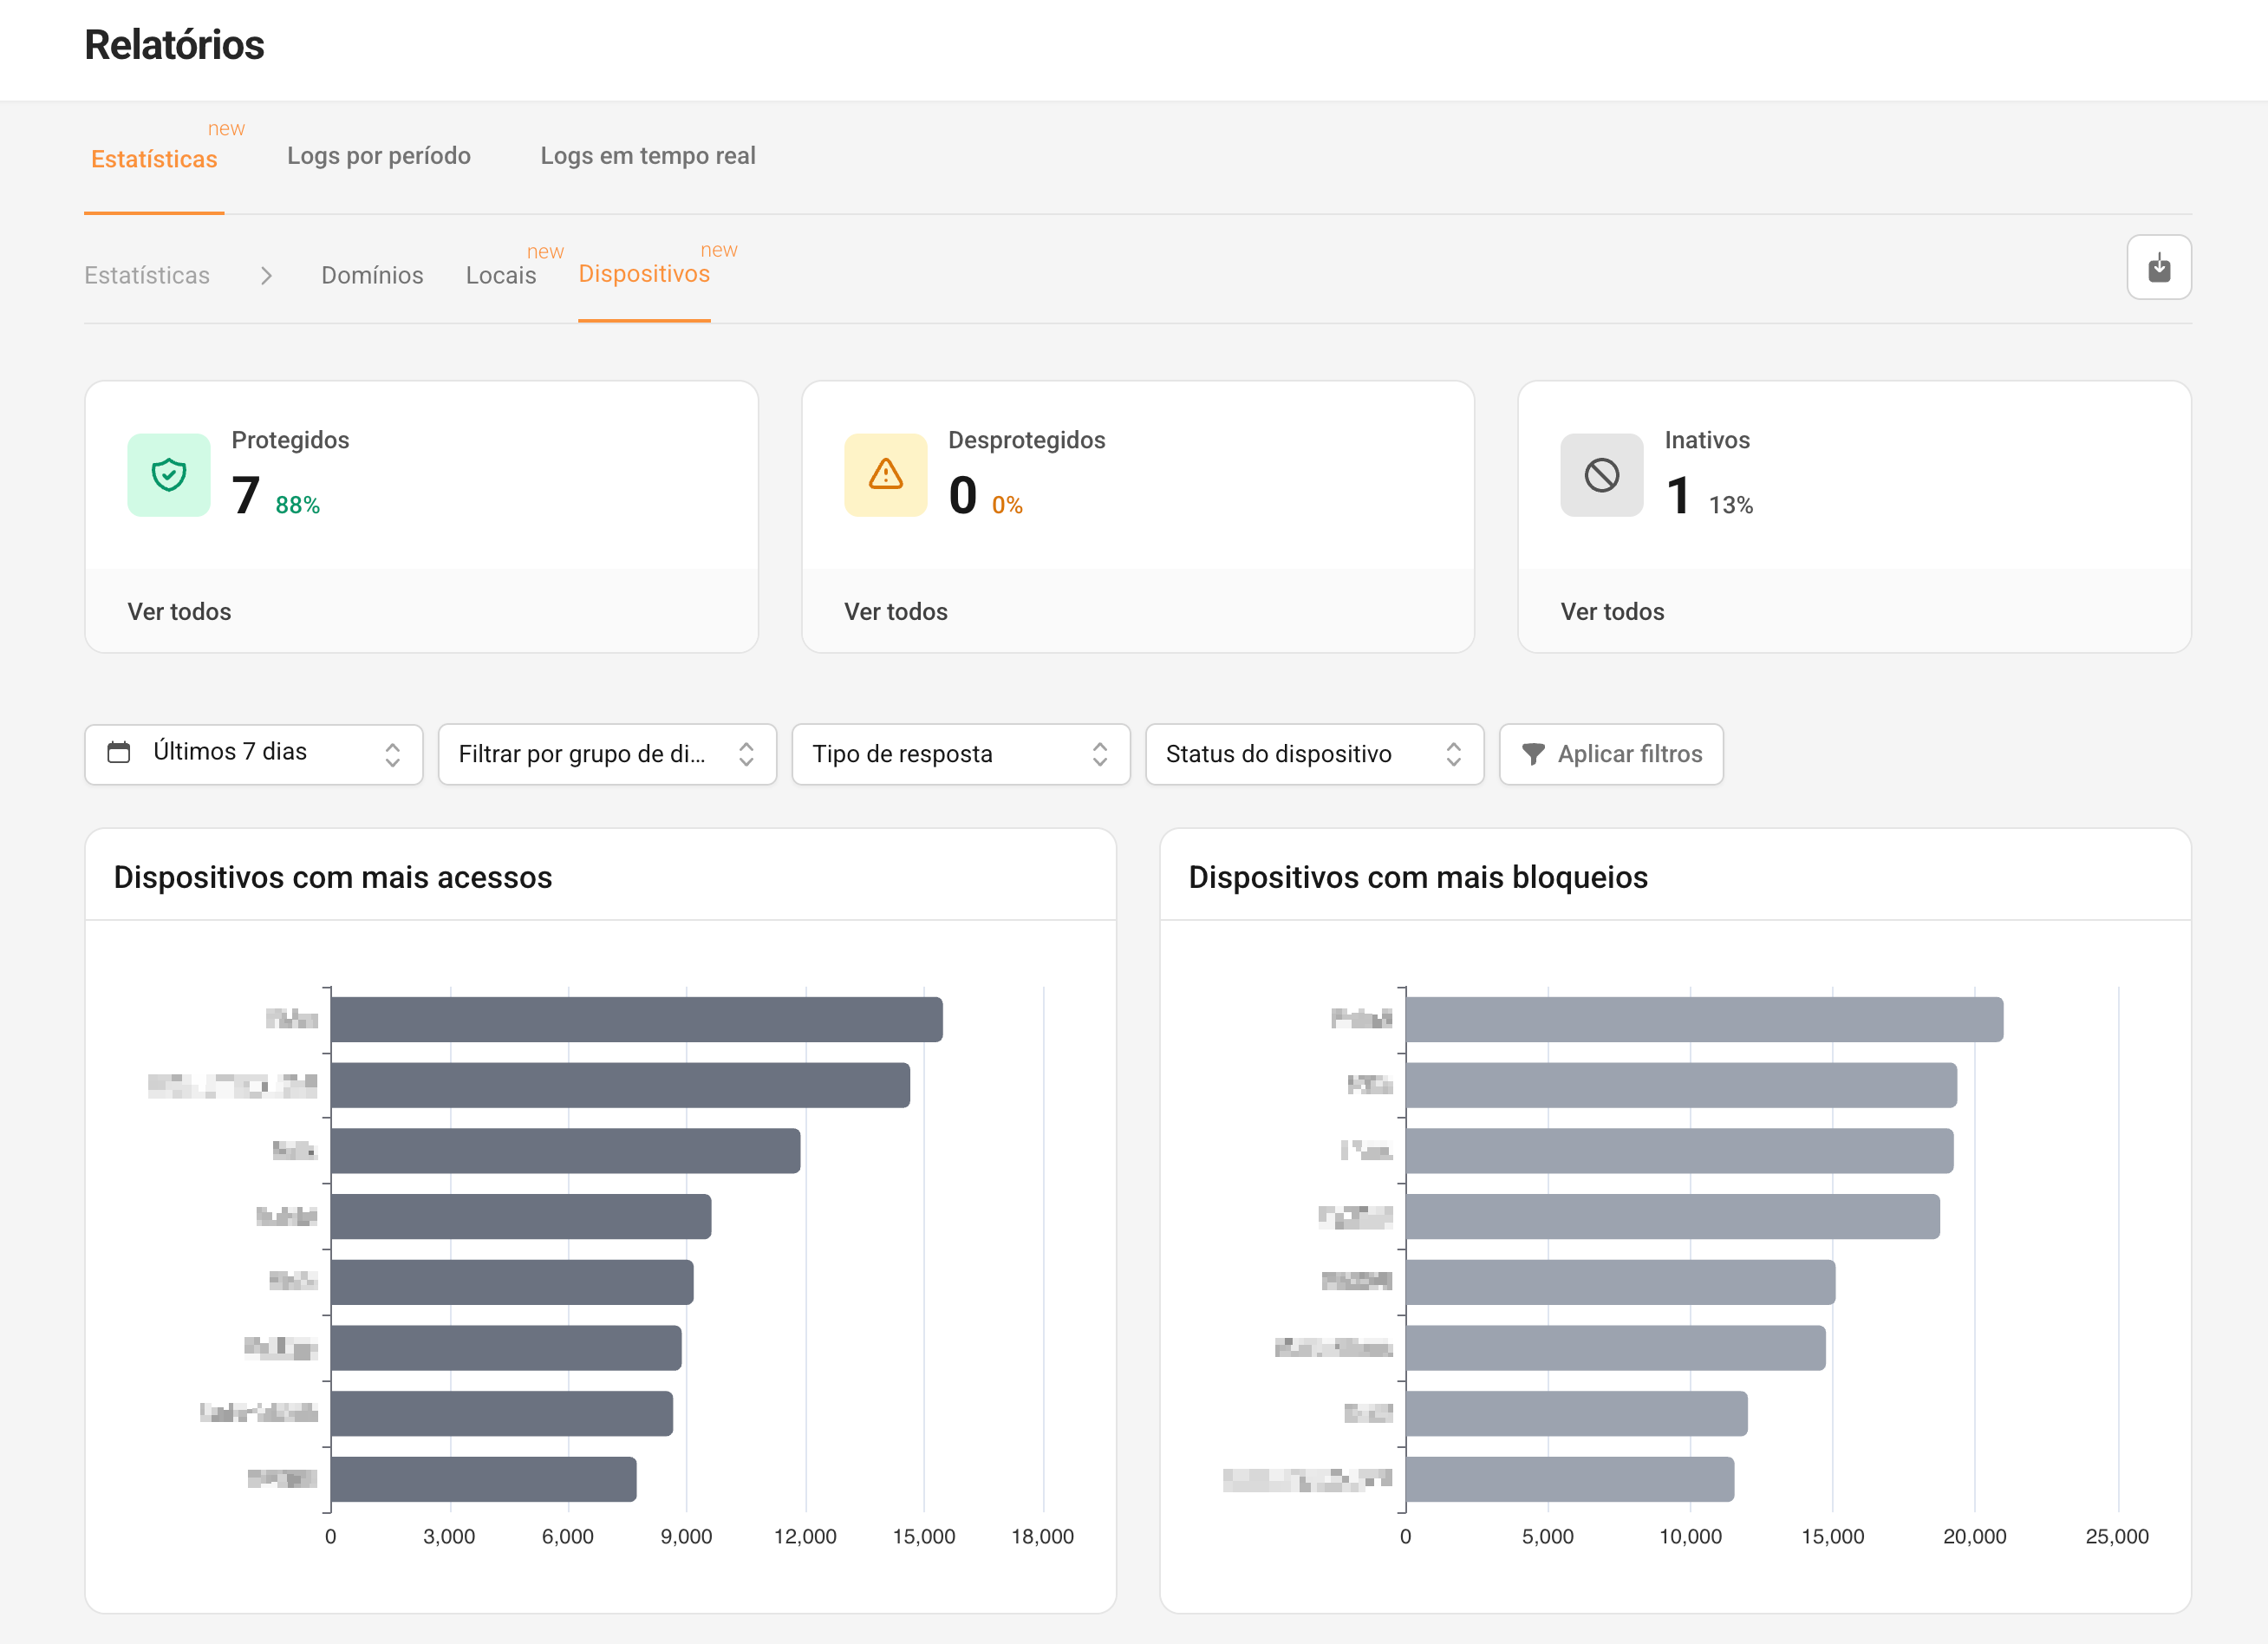Open the Tipo de resposta dropdown

pyautogui.click(x=960, y=754)
